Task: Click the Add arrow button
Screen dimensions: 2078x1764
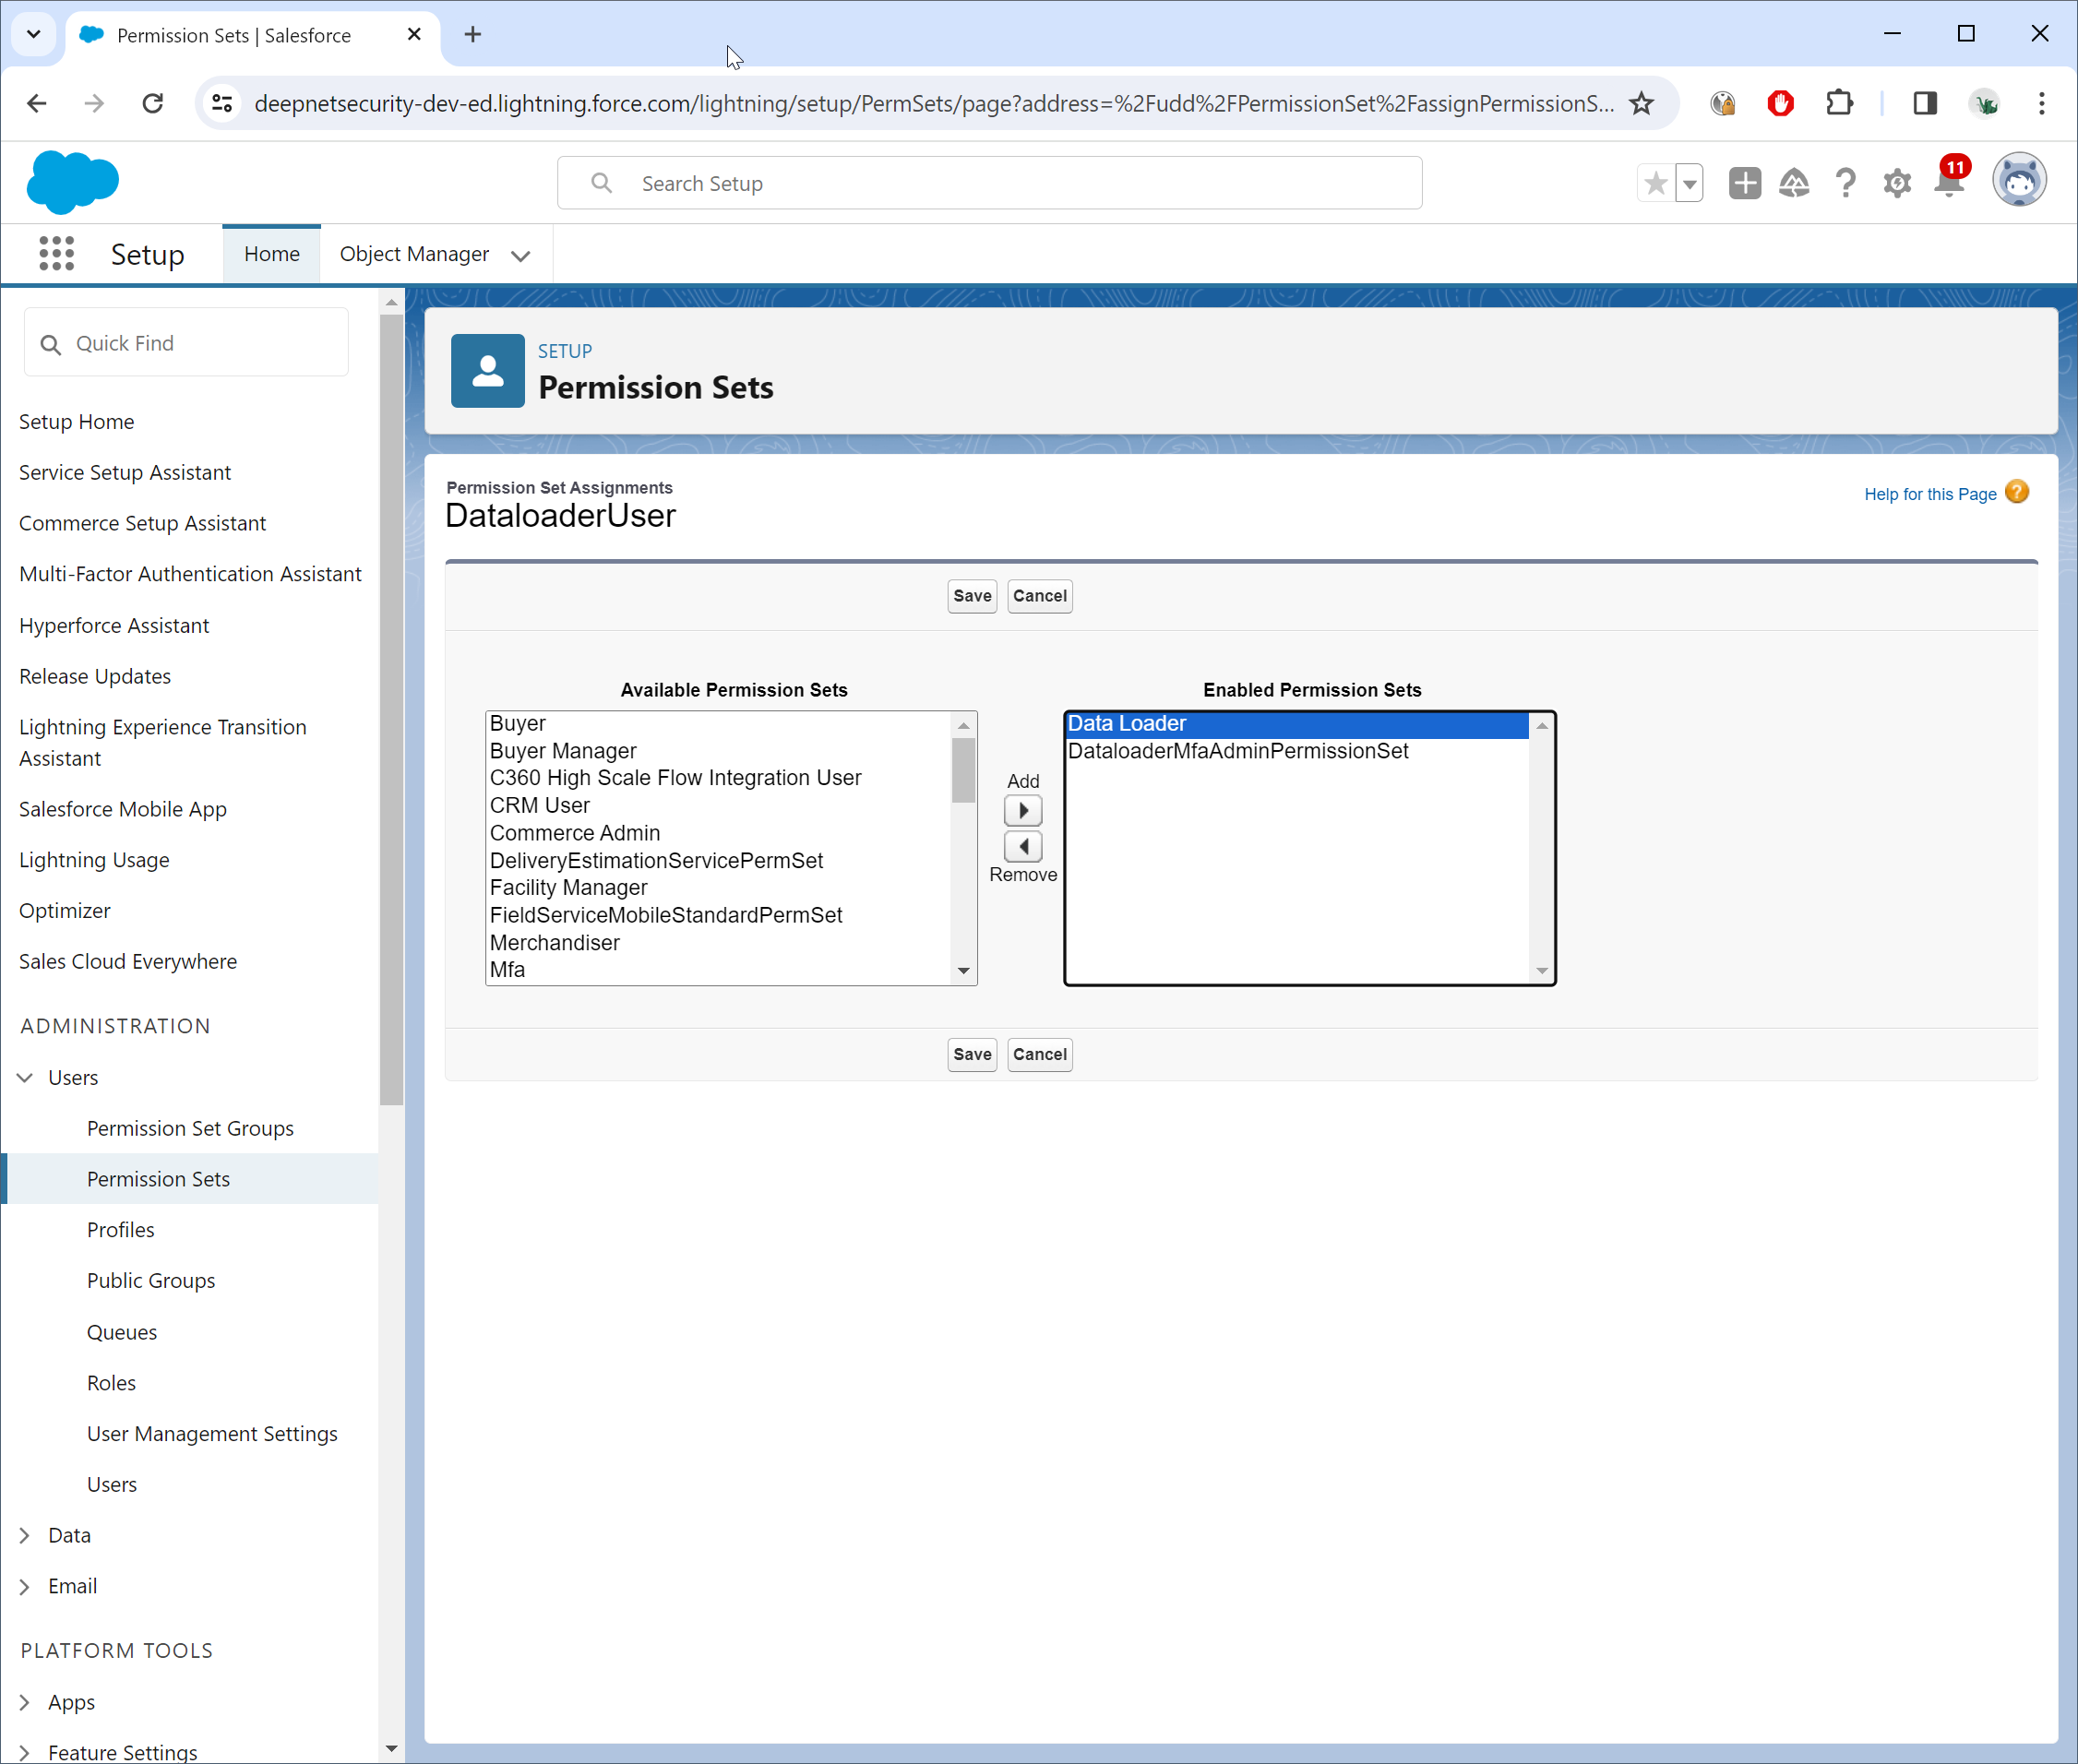Action: coord(1022,810)
